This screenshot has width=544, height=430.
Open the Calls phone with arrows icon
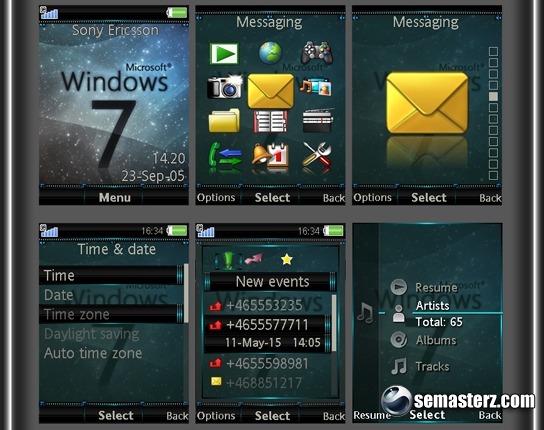225,154
